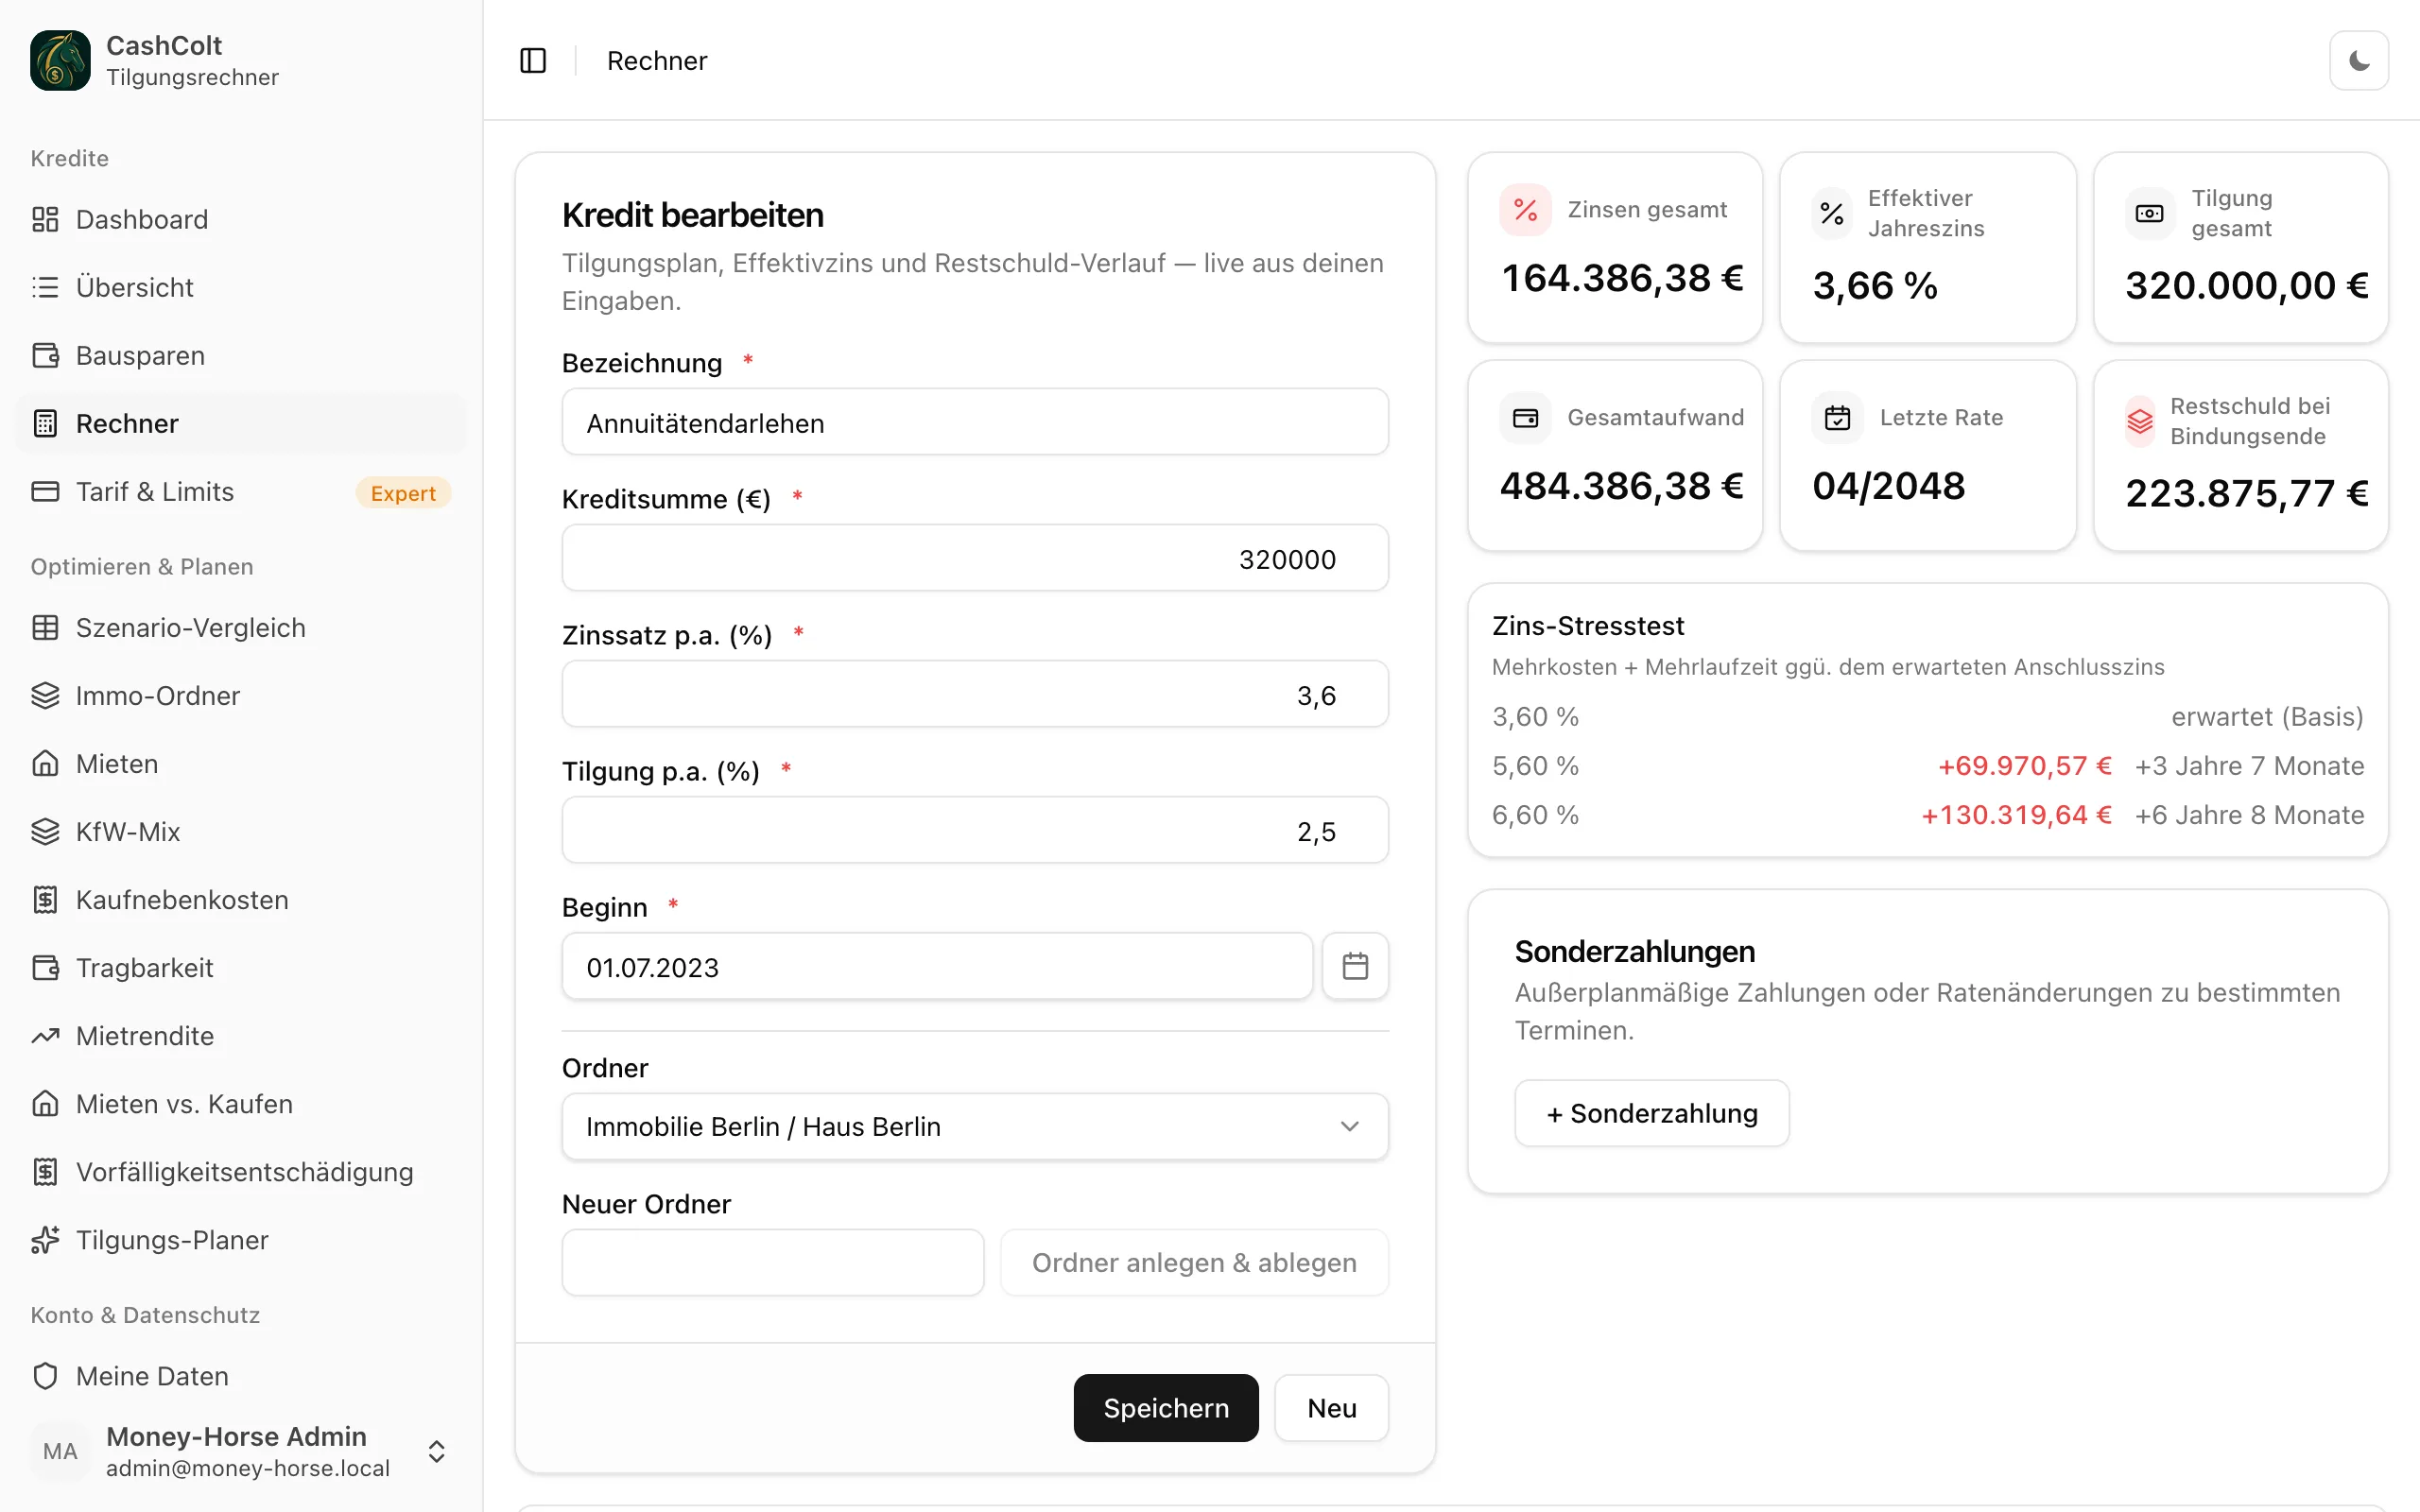Click the Mieten house icon
The width and height of the screenshot is (2420, 1512).
(45, 763)
